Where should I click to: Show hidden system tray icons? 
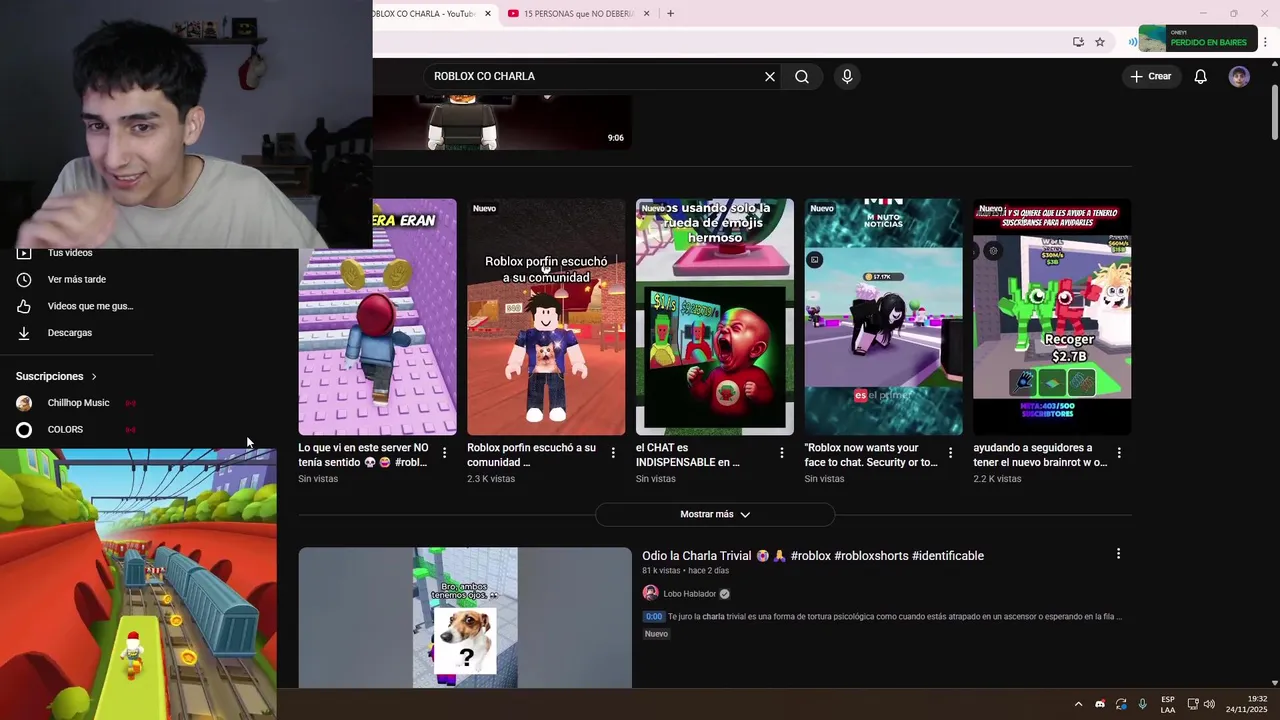click(x=1078, y=704)
